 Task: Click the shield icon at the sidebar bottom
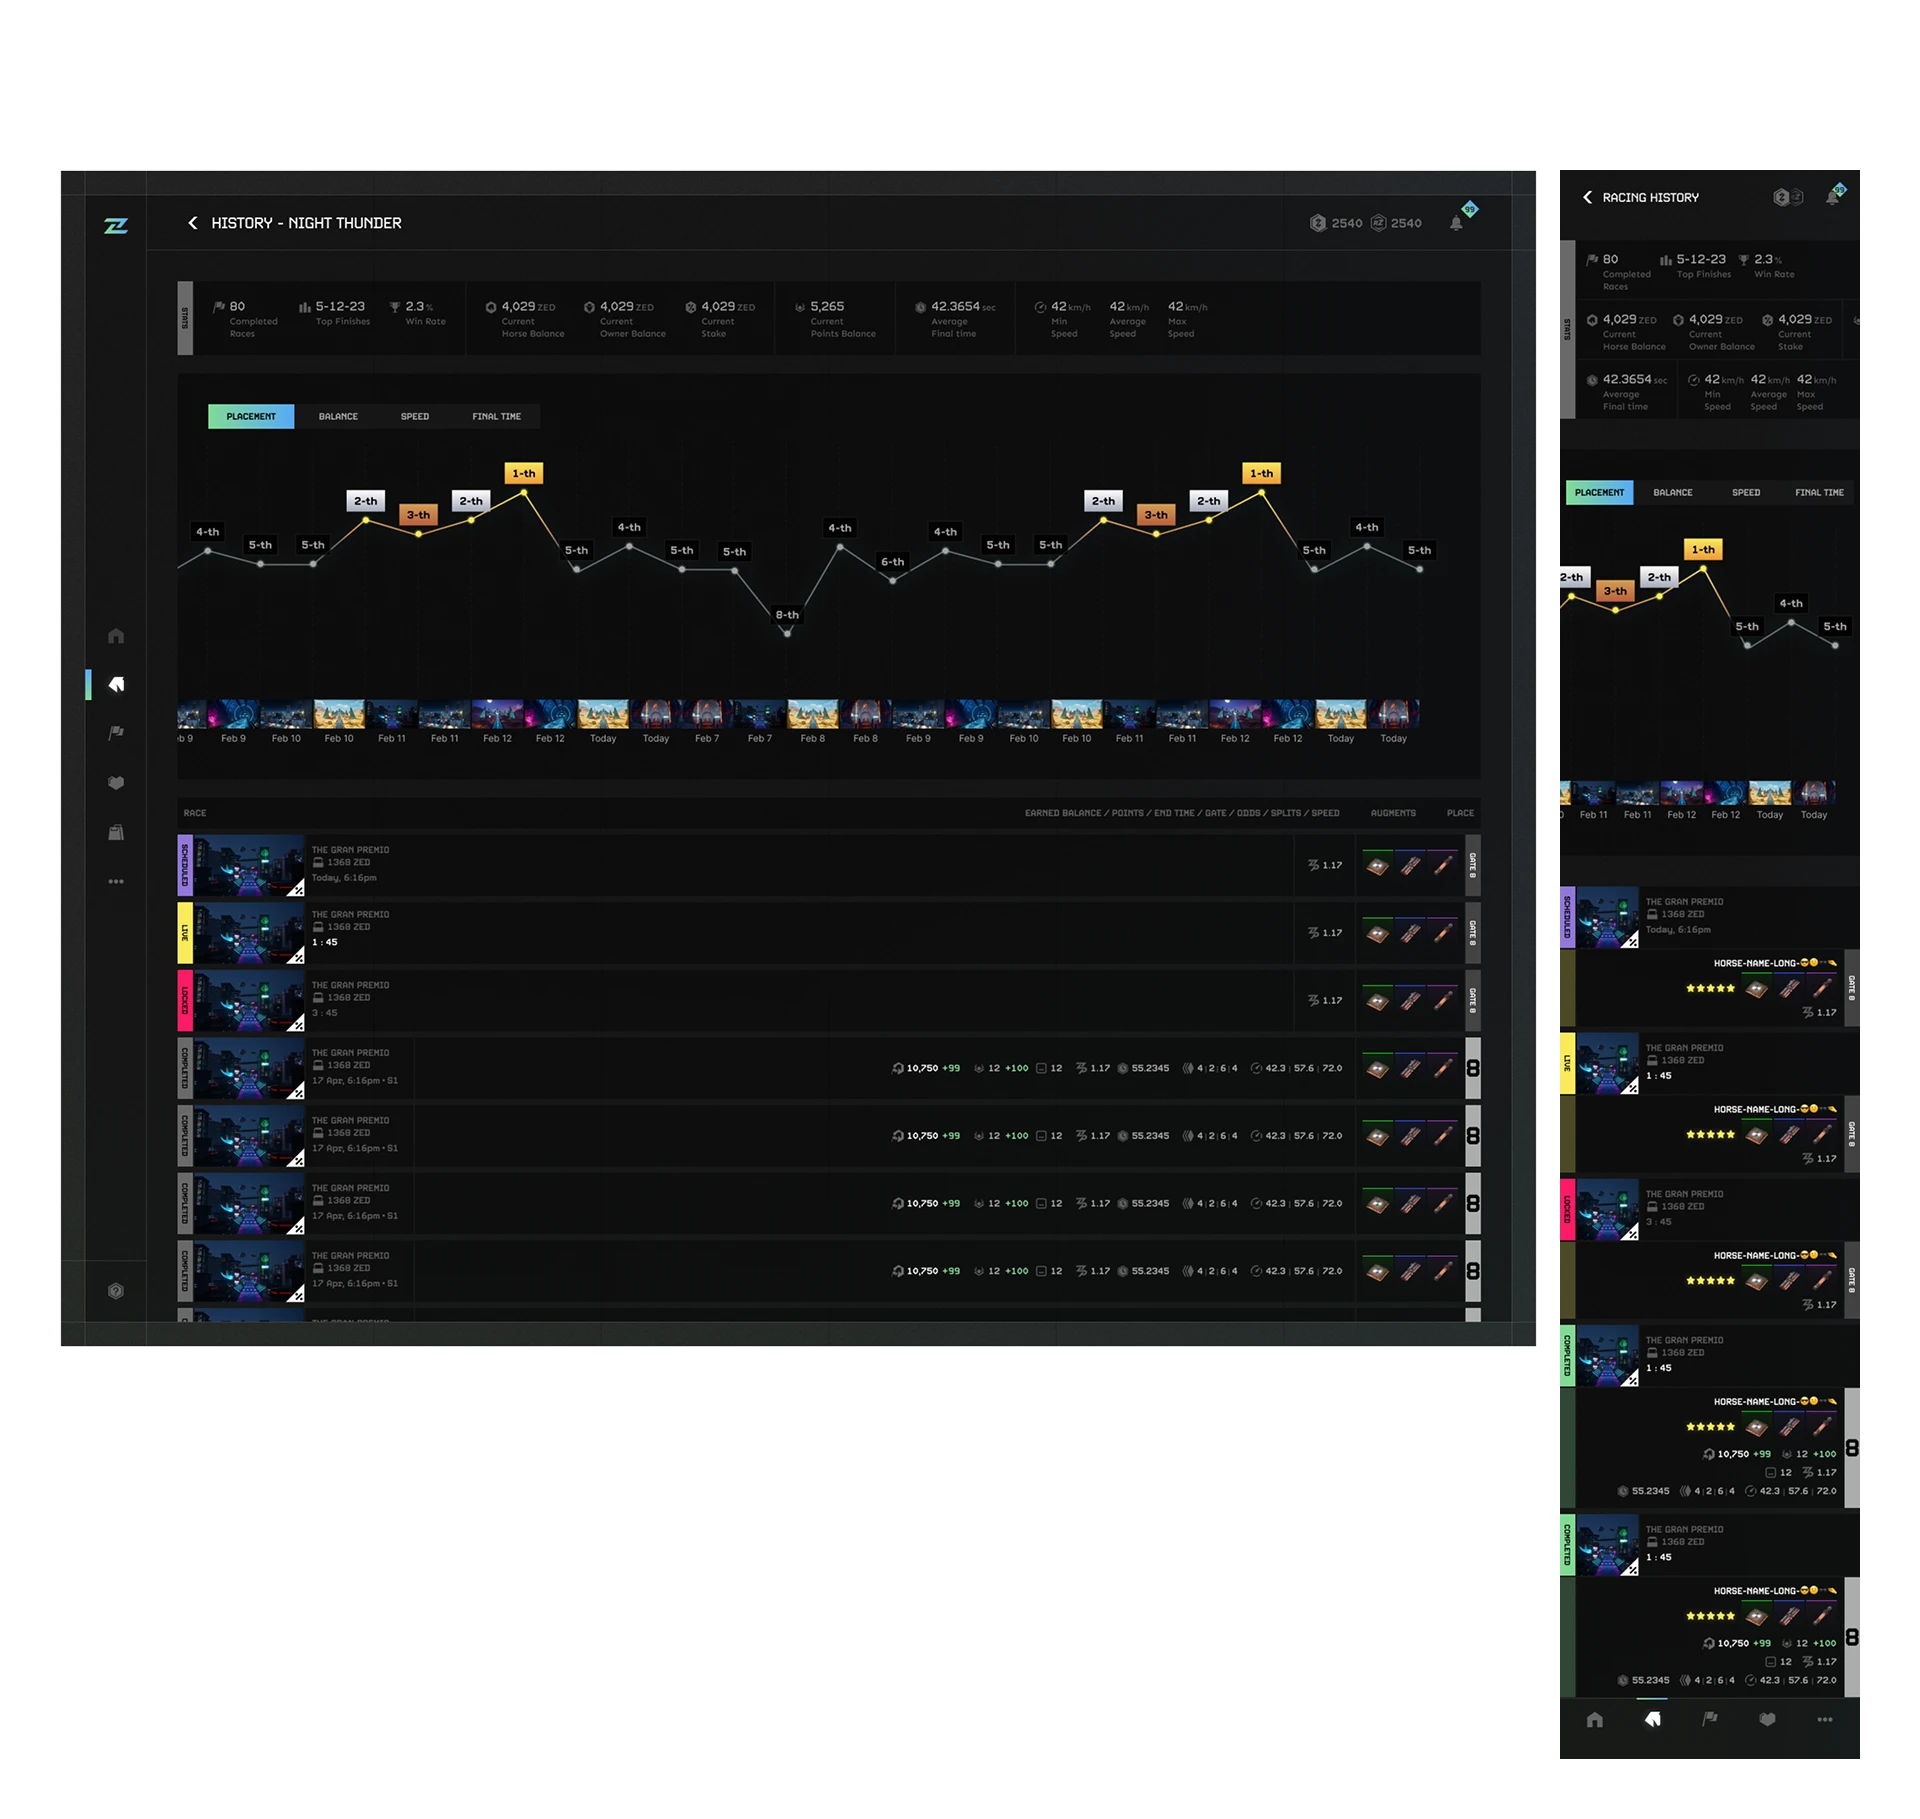tap(116, 1291)
